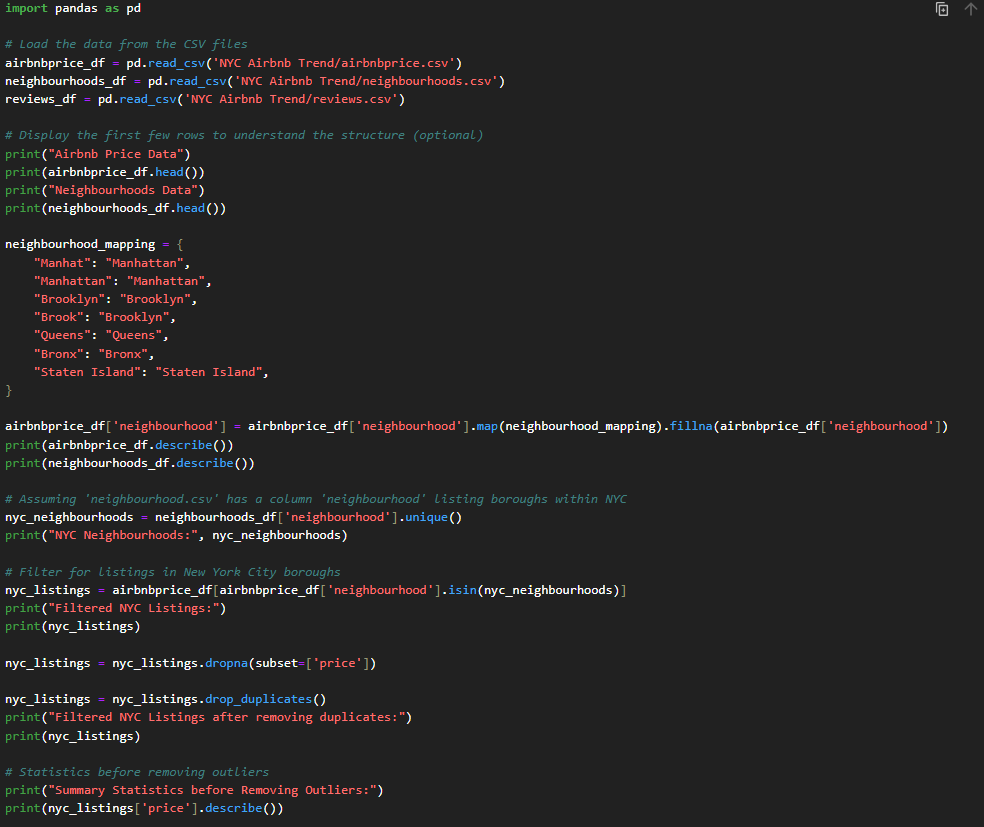Click 'print(airbnbprice_df.head())' line
Screen dimensions: 984x827
[105, 172]
